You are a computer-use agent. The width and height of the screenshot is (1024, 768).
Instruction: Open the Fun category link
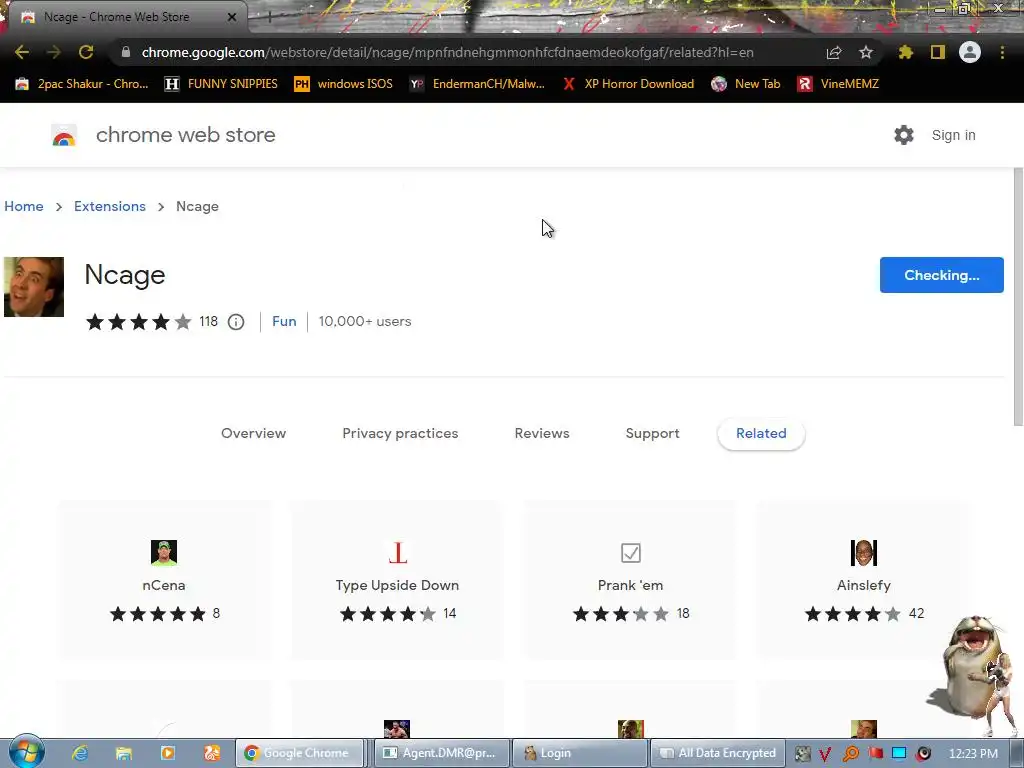(284, 321)
